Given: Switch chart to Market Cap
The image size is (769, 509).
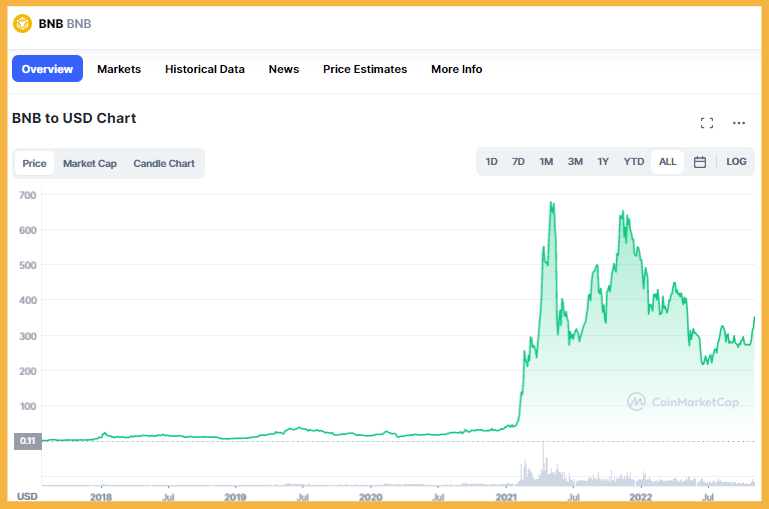Looking at the screenshot, I should point(90,163).
